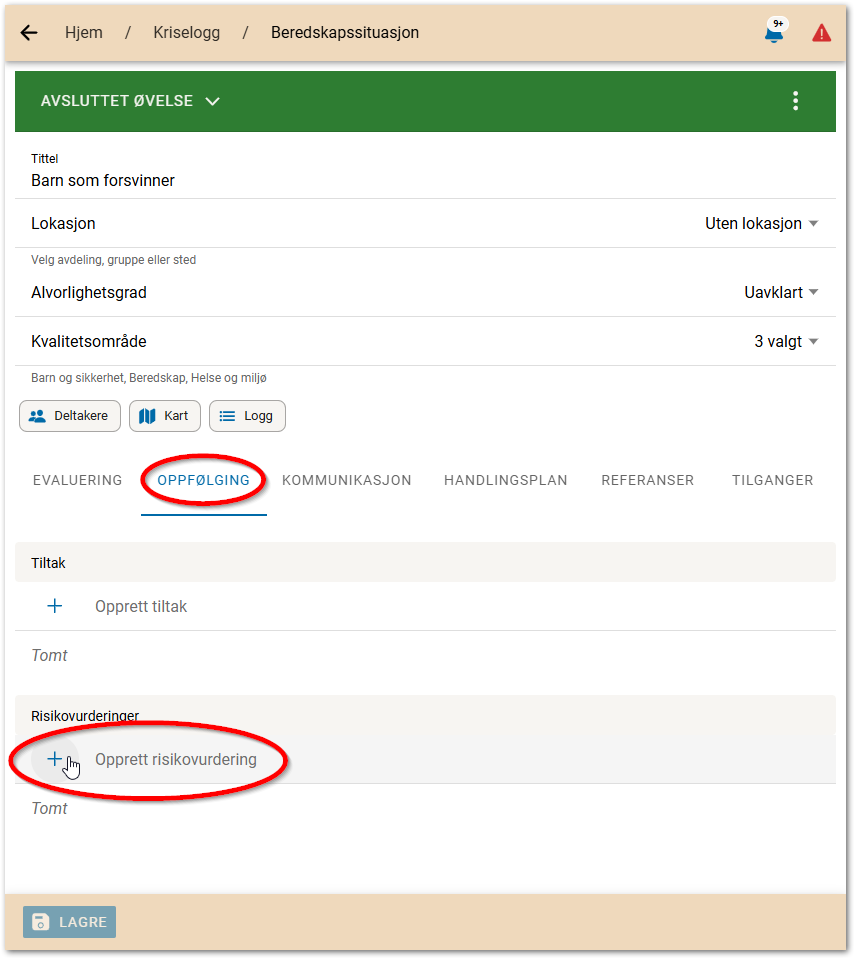Open the three-dot more options menu
The width and height of the screenshot is (855, 959).
pyautogui.click(x=795, y=101)
